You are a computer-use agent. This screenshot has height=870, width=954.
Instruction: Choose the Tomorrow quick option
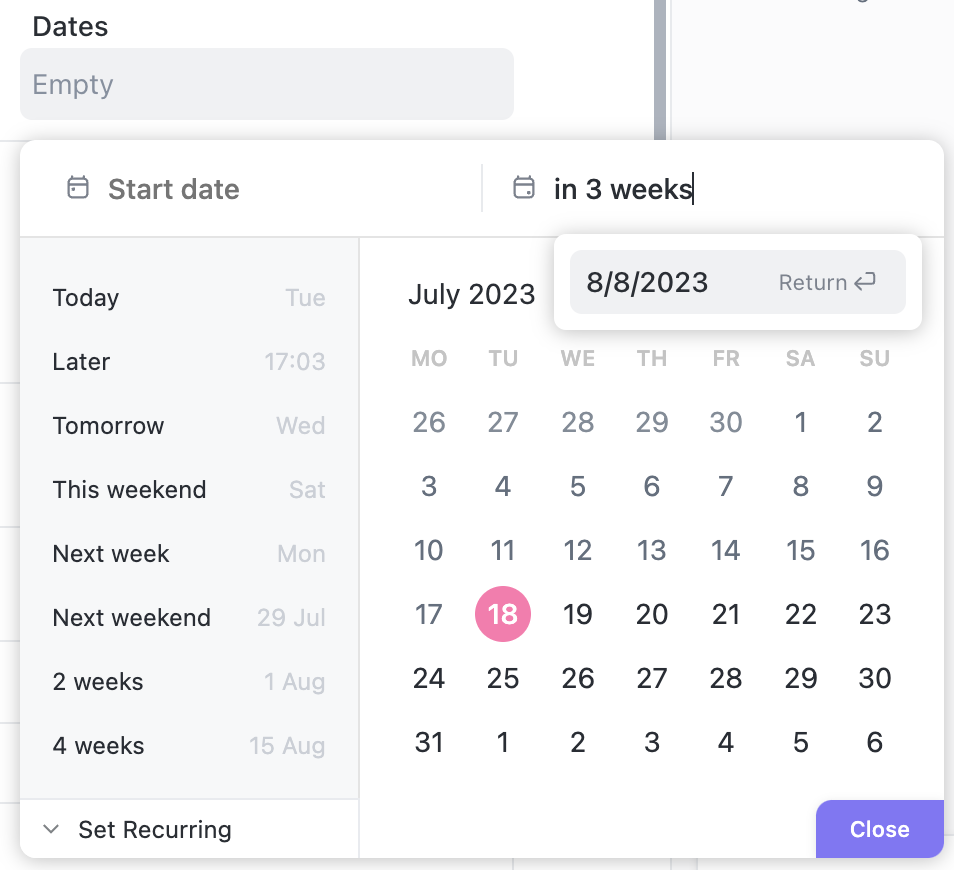point(188,426)
